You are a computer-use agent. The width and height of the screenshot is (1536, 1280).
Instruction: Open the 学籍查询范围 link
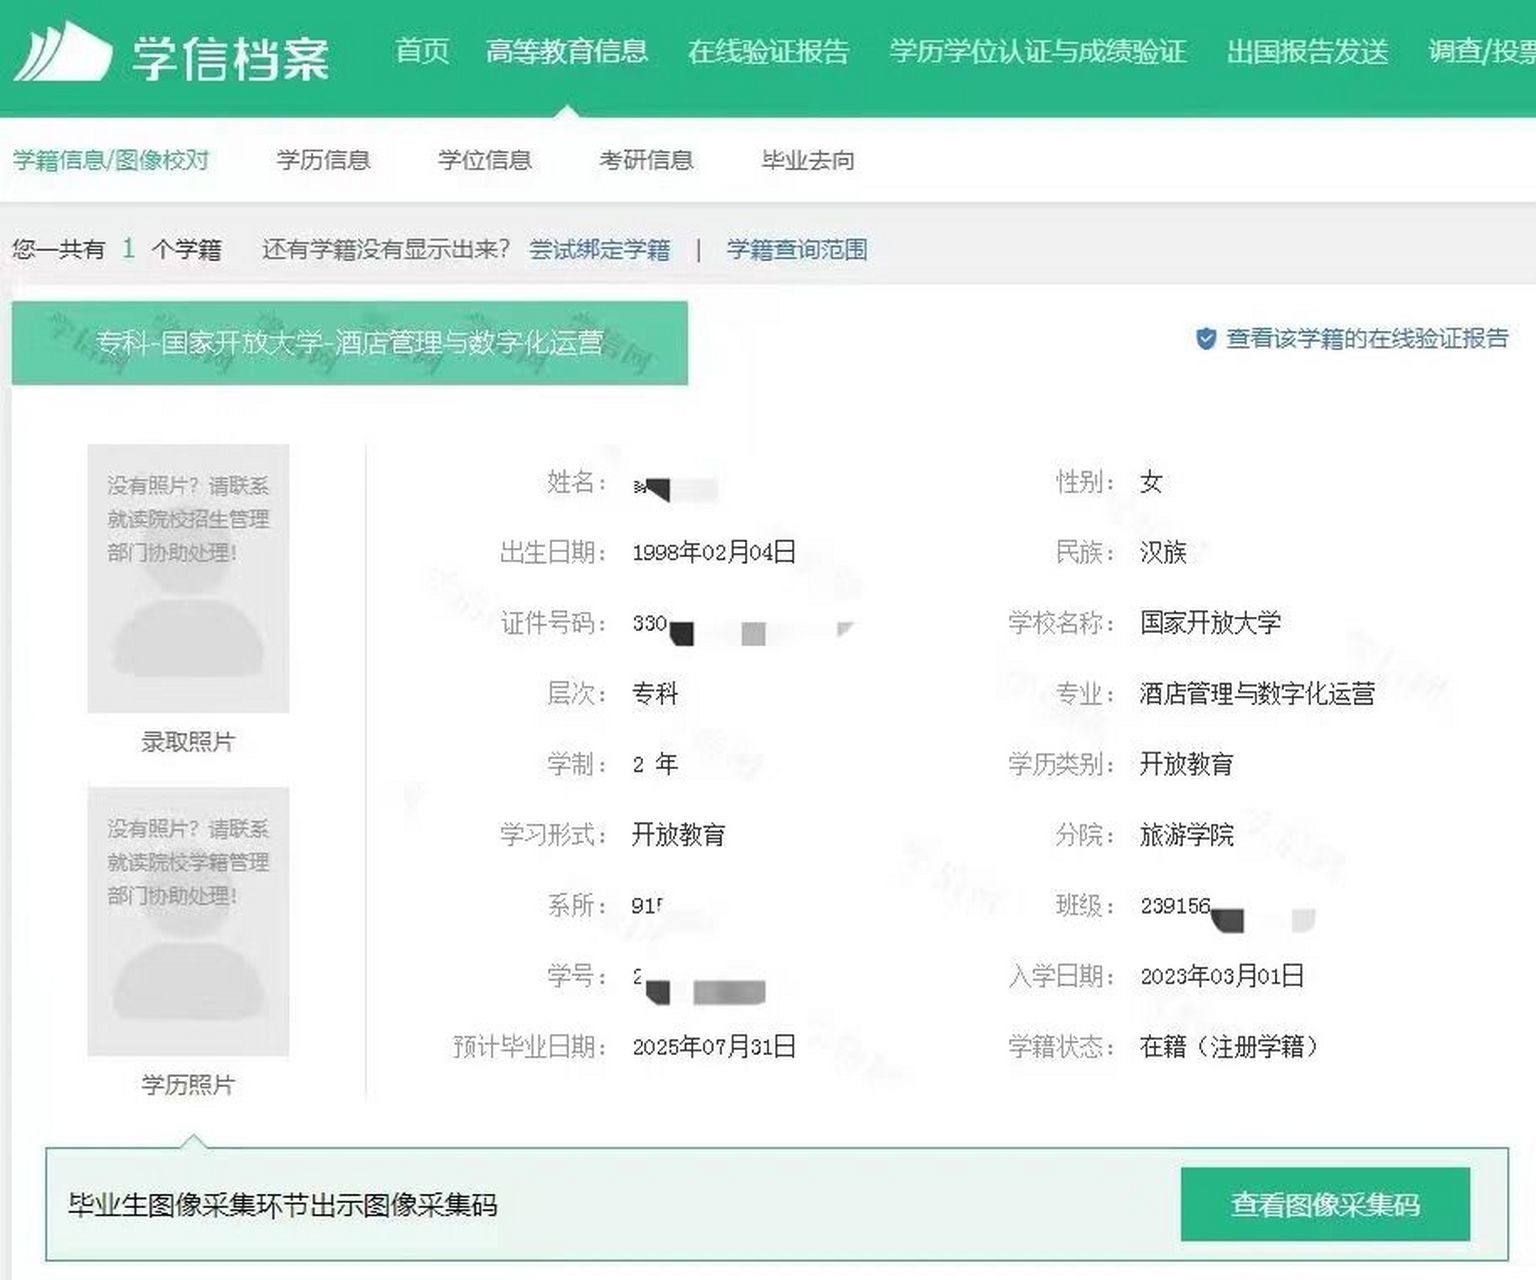point(797,250)
